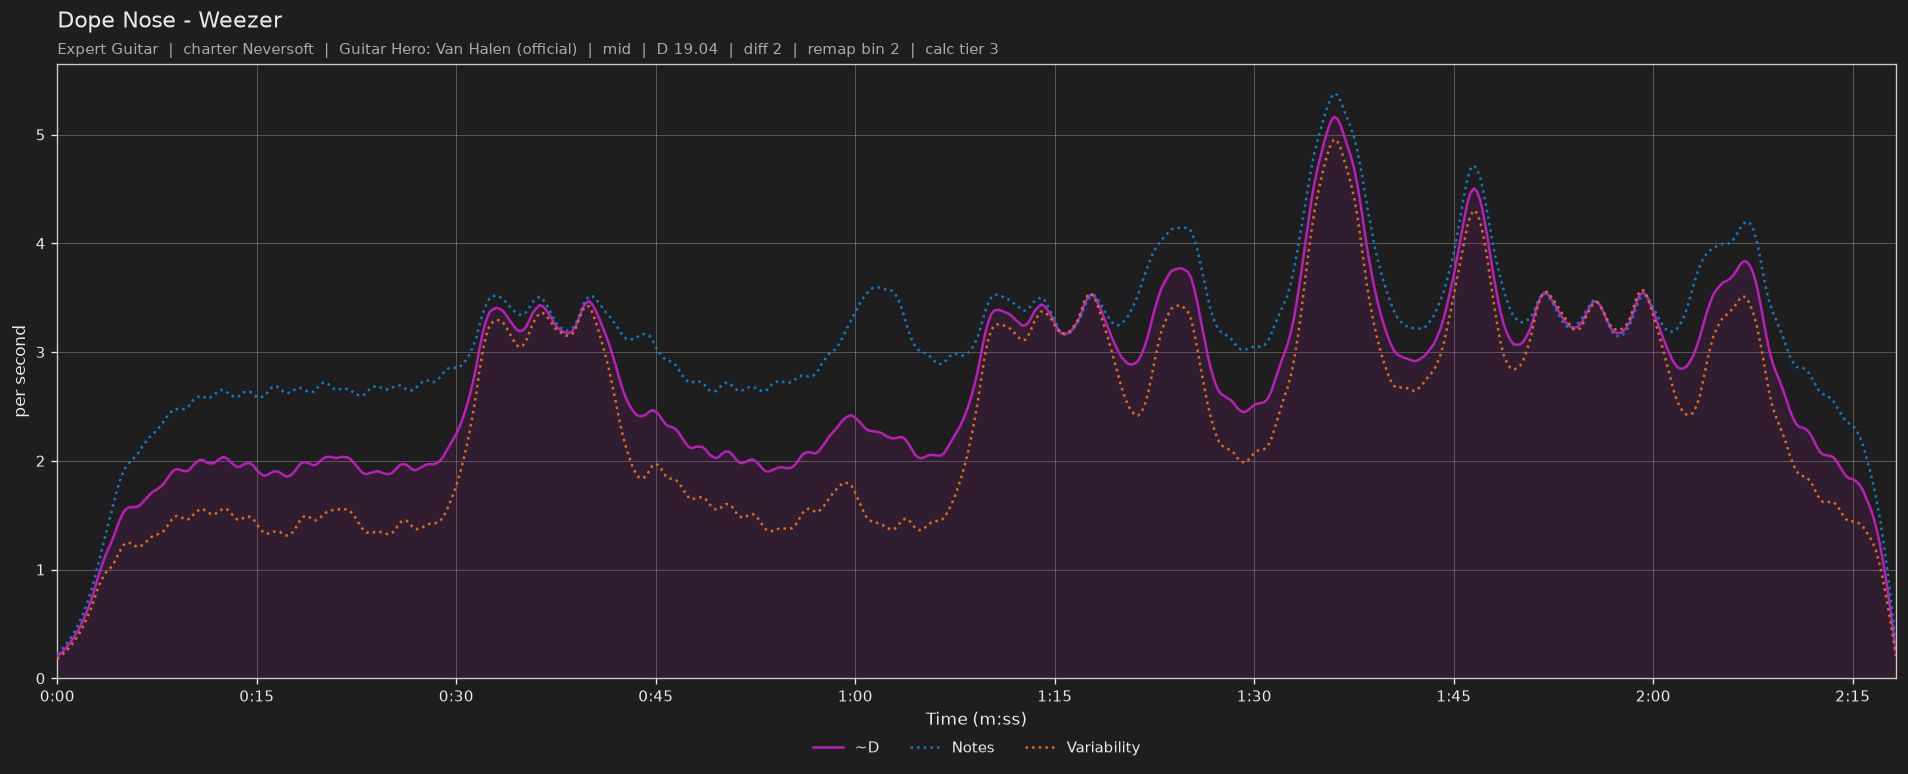Click 'charter Neversoft' in the subtitle
The height and width of the screenshot is (774, 1908).
point(248,49)
